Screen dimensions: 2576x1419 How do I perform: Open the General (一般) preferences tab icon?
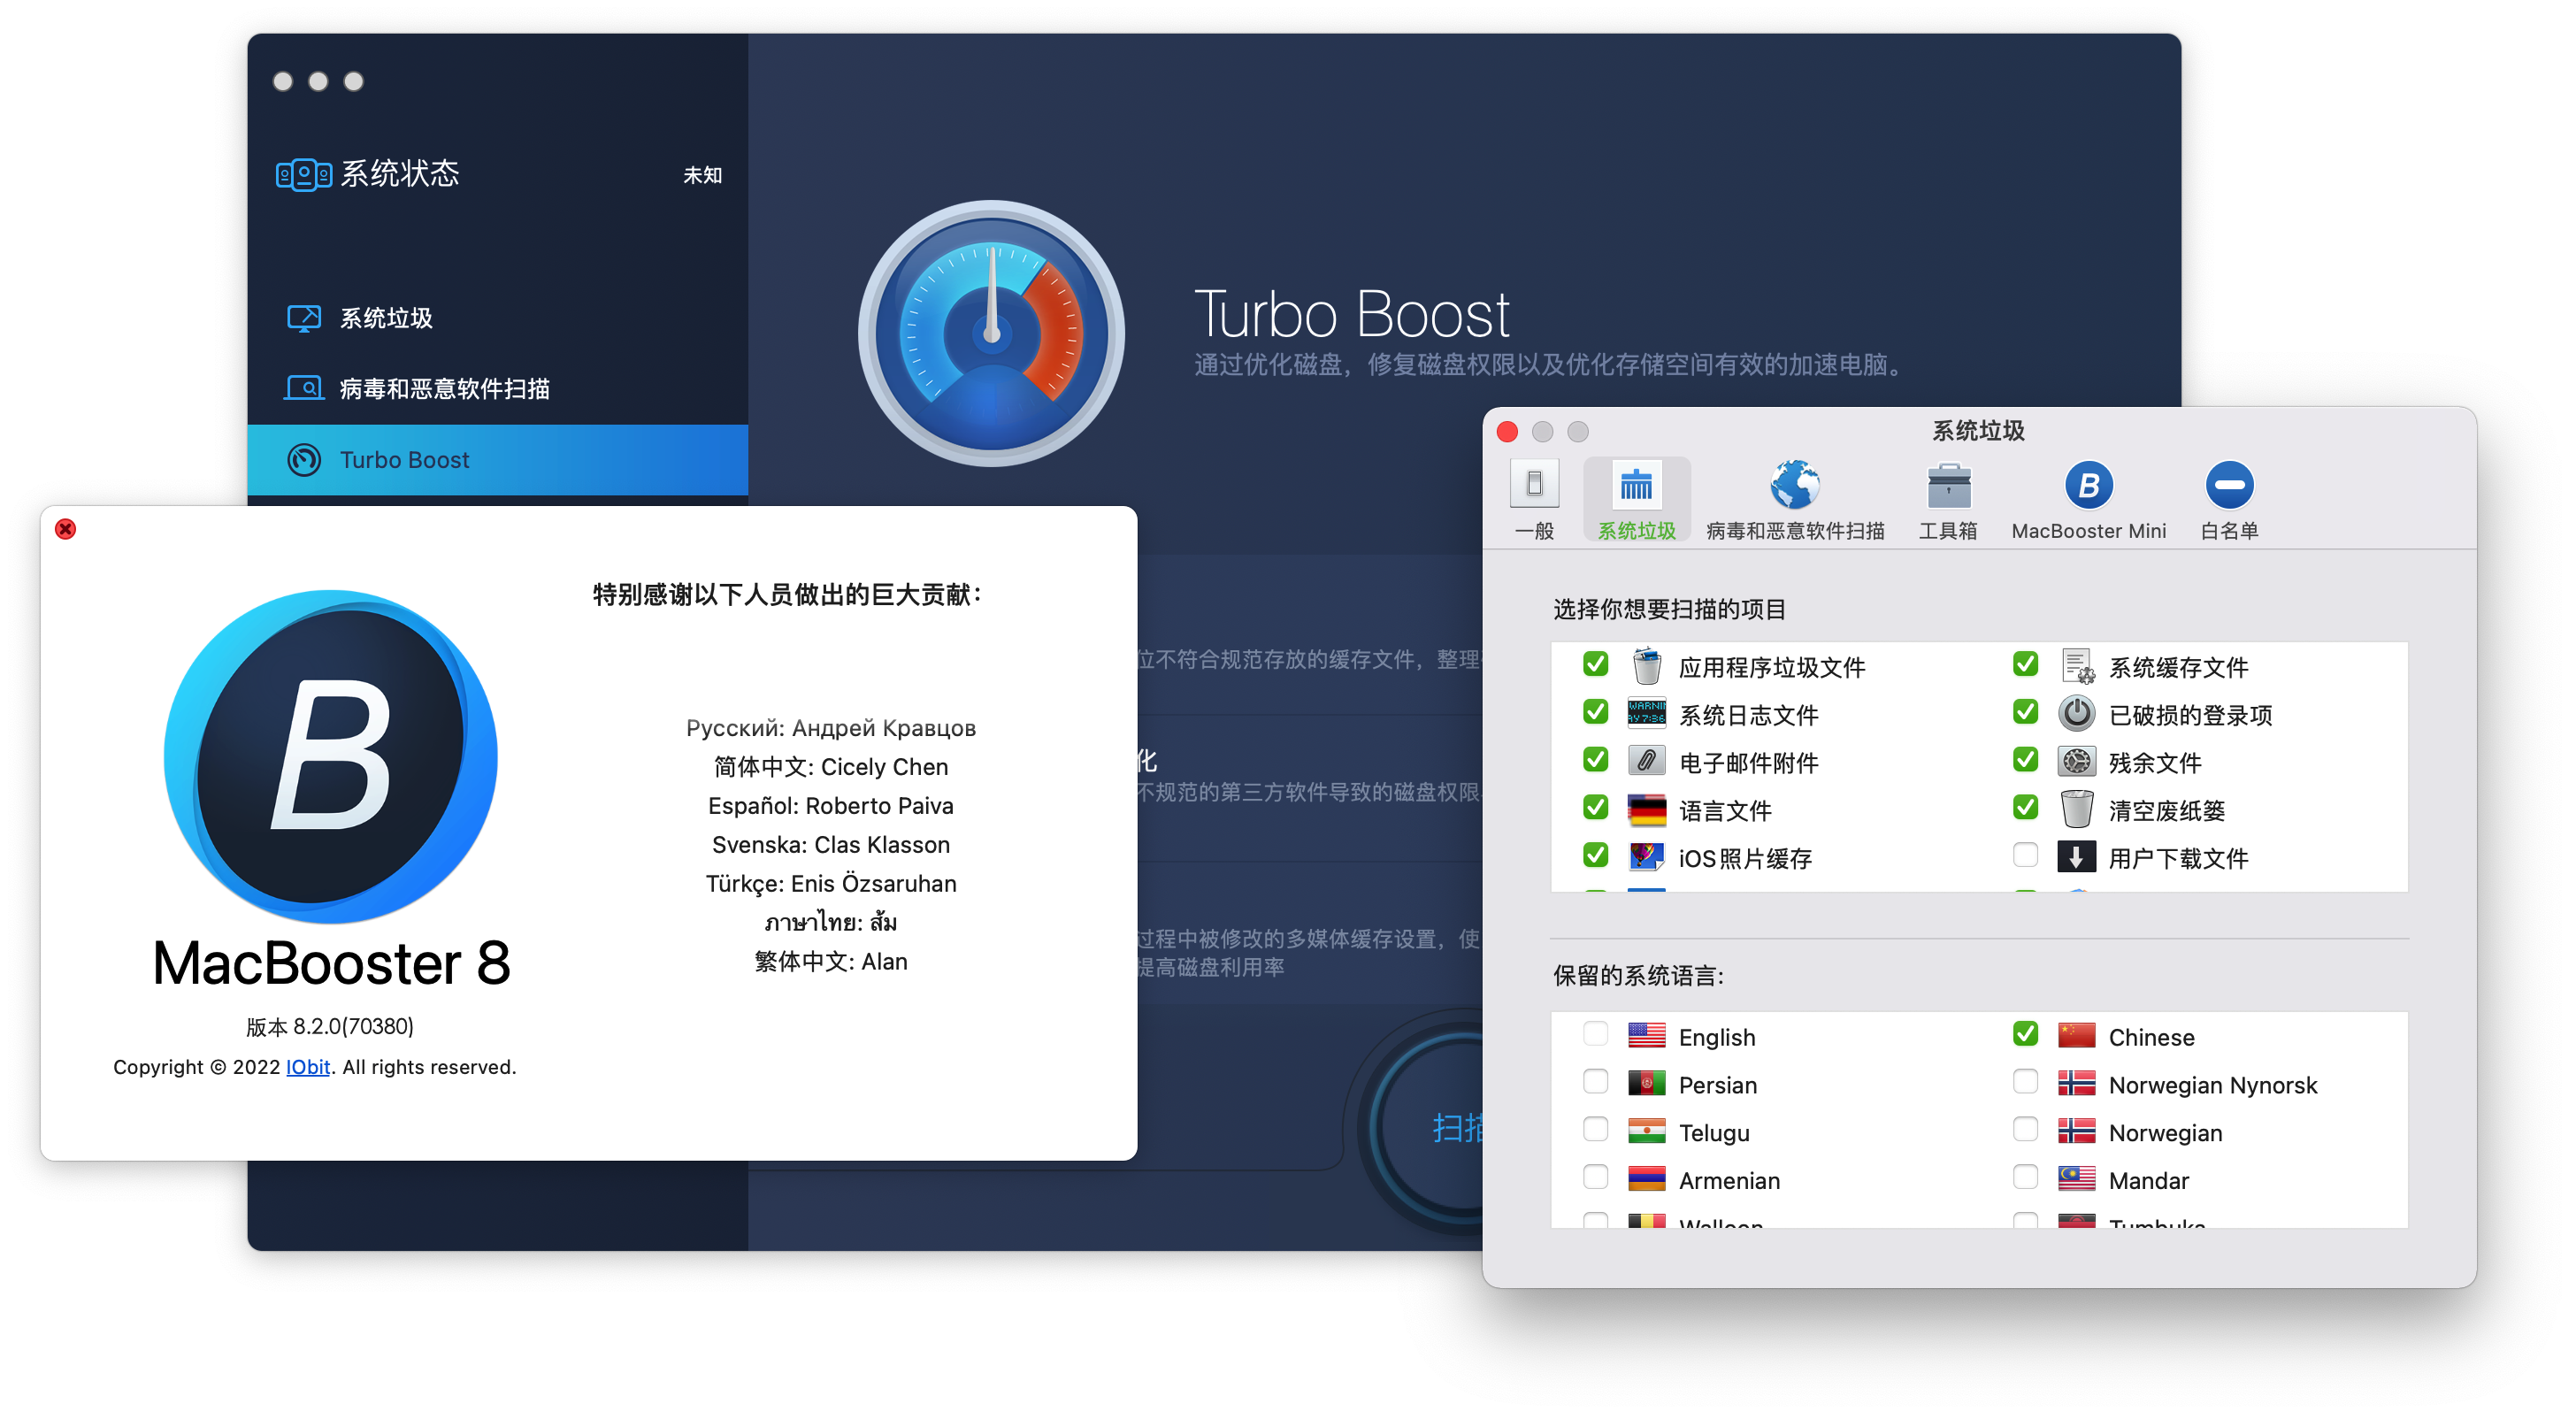[1534, 486]
